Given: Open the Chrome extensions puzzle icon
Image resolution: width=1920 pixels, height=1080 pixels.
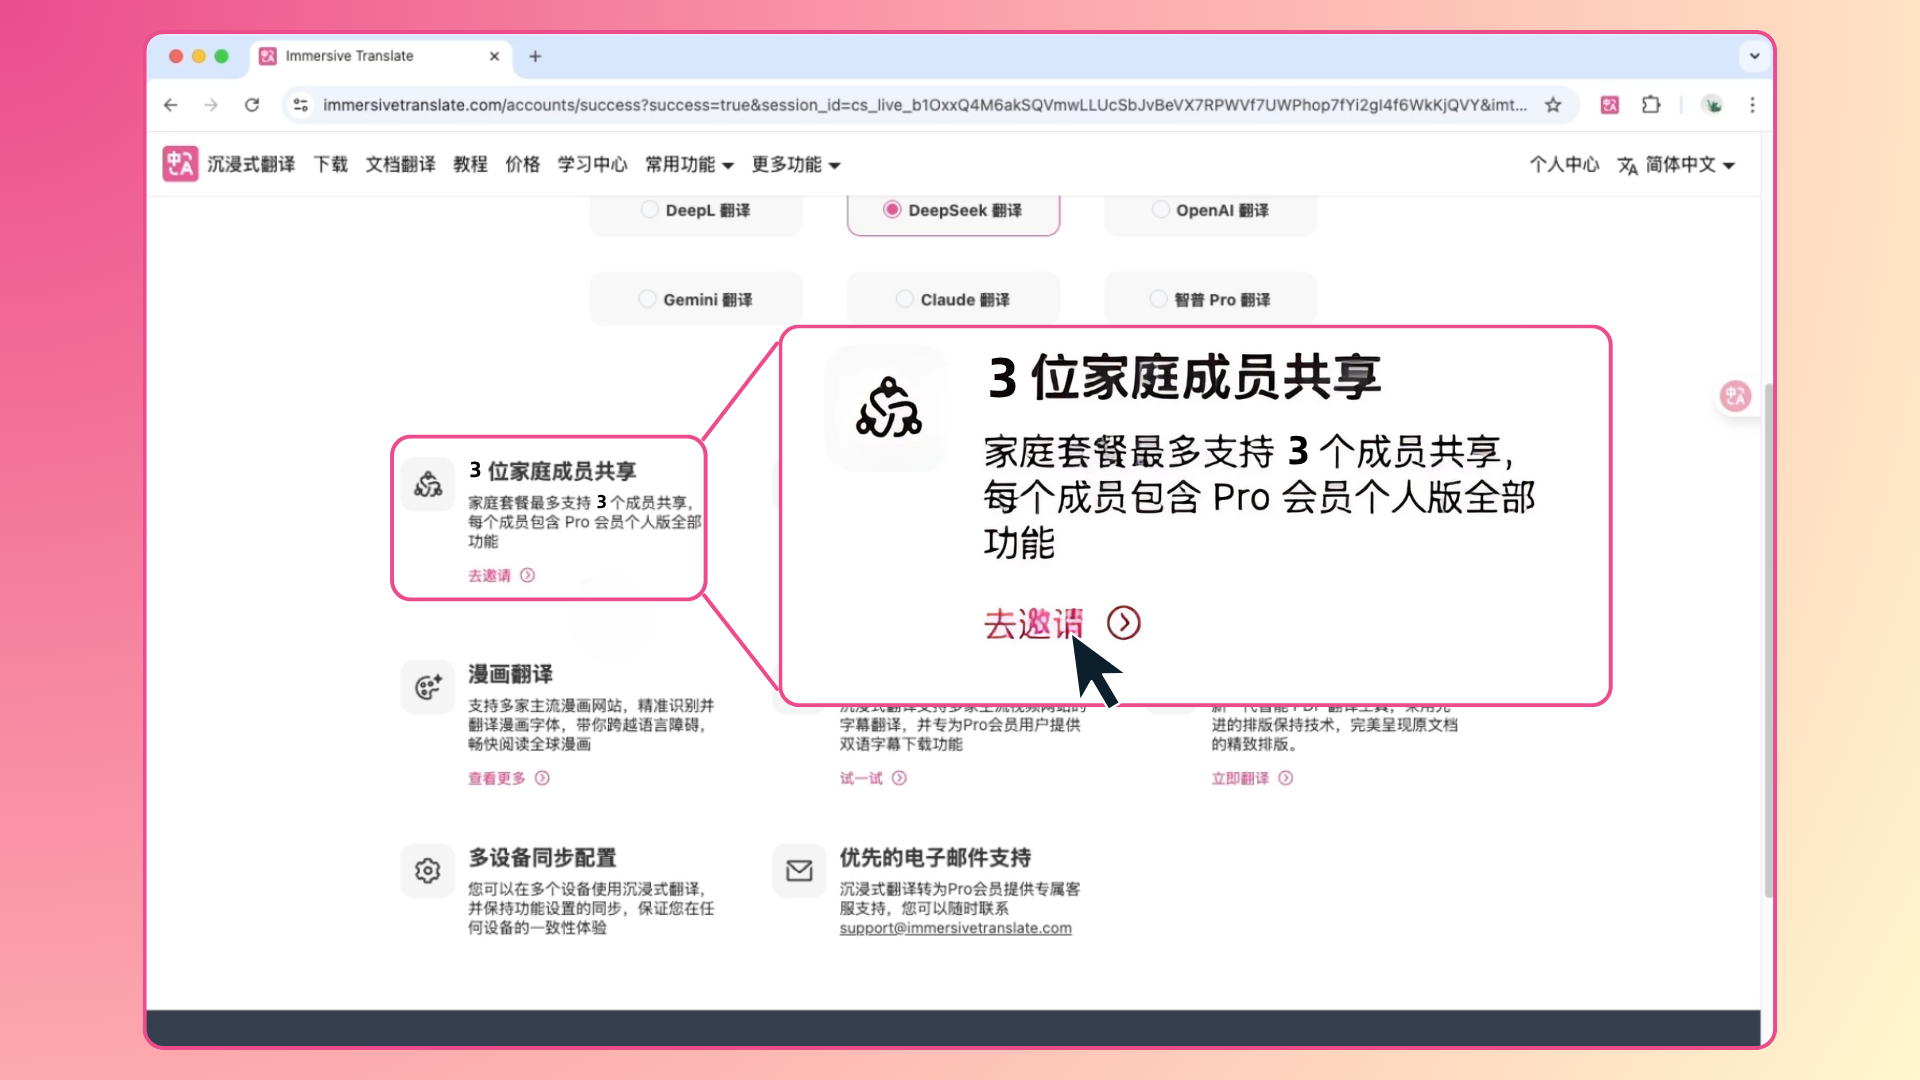Looking at the screenshot, I should click(x=1651, y=105).
